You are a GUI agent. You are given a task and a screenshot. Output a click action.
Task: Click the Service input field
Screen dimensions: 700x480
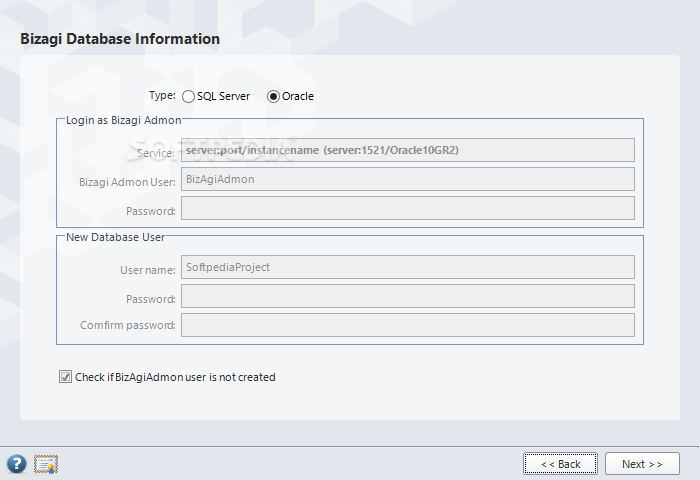click(x=407, y=151)
